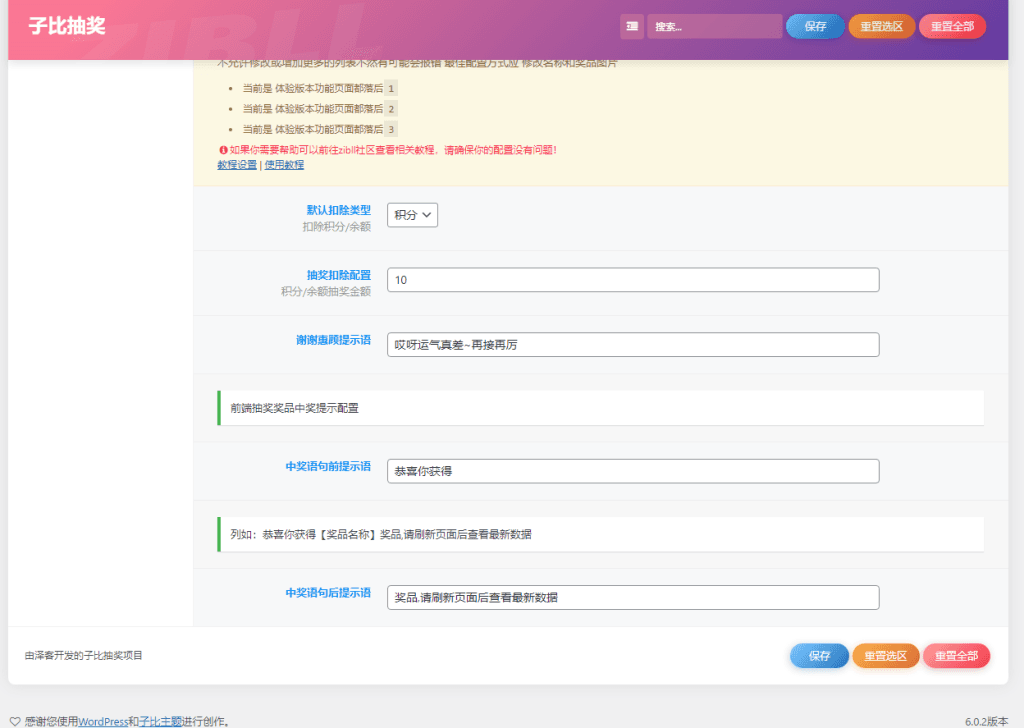Viewport: 1024px width, 728px height.
Task: Click top 重置全部 button
Action: 952,27
